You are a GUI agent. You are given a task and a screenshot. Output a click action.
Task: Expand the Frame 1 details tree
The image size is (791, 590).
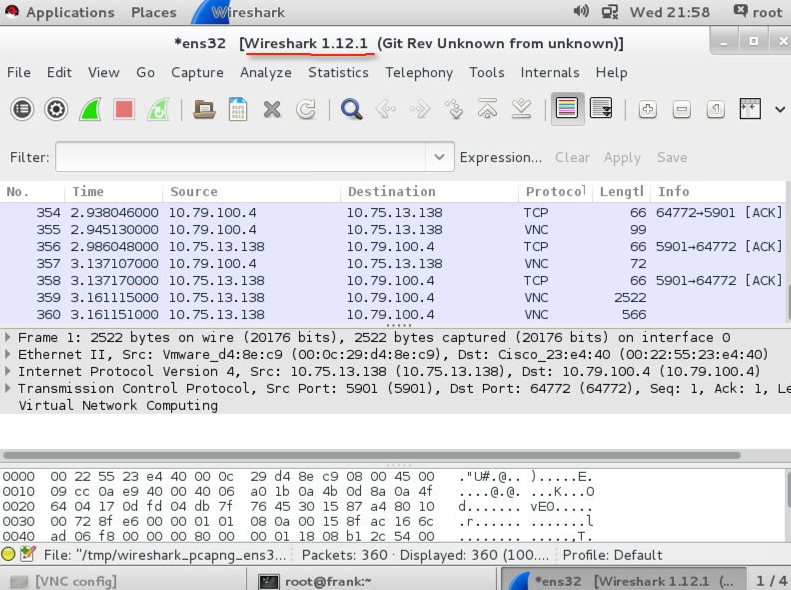[x=8, y=337]
